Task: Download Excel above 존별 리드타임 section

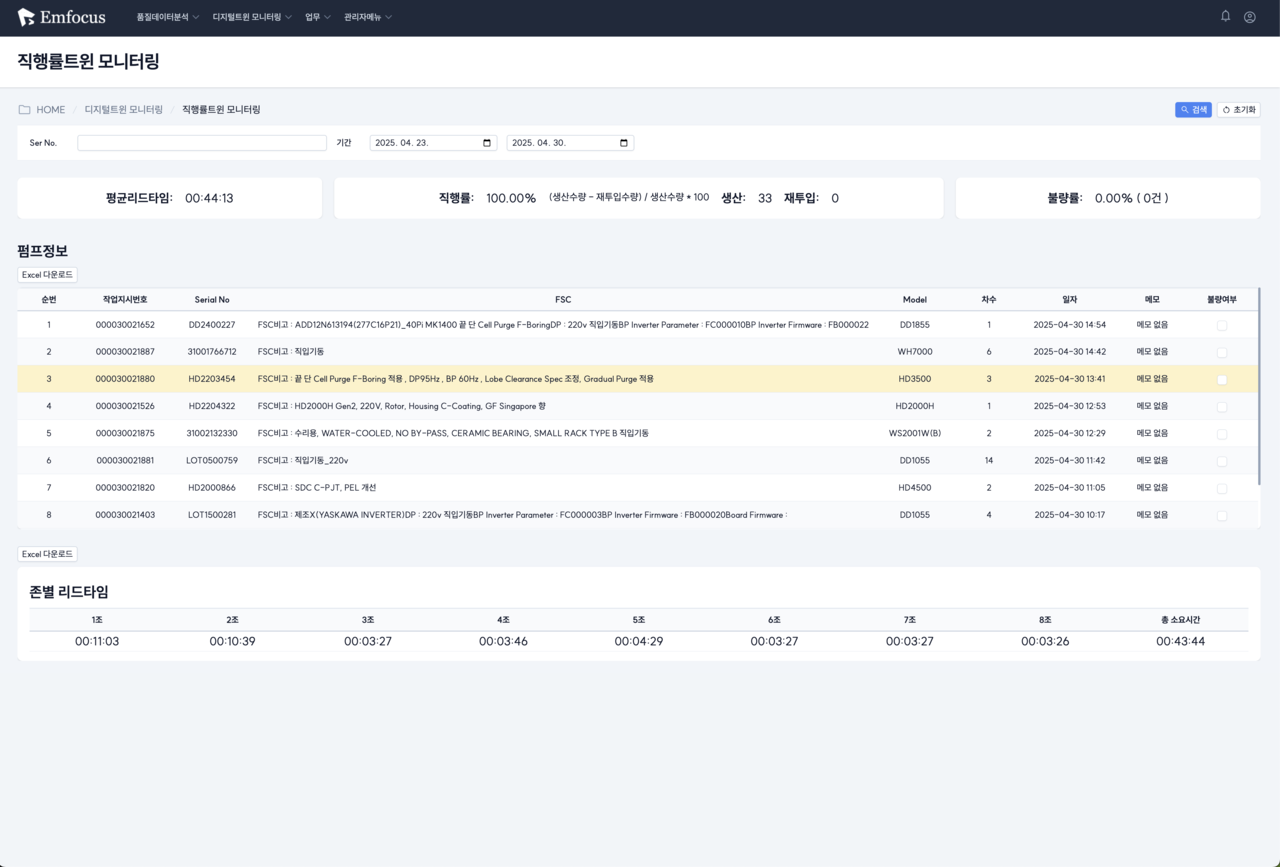Action: point(47,554)
